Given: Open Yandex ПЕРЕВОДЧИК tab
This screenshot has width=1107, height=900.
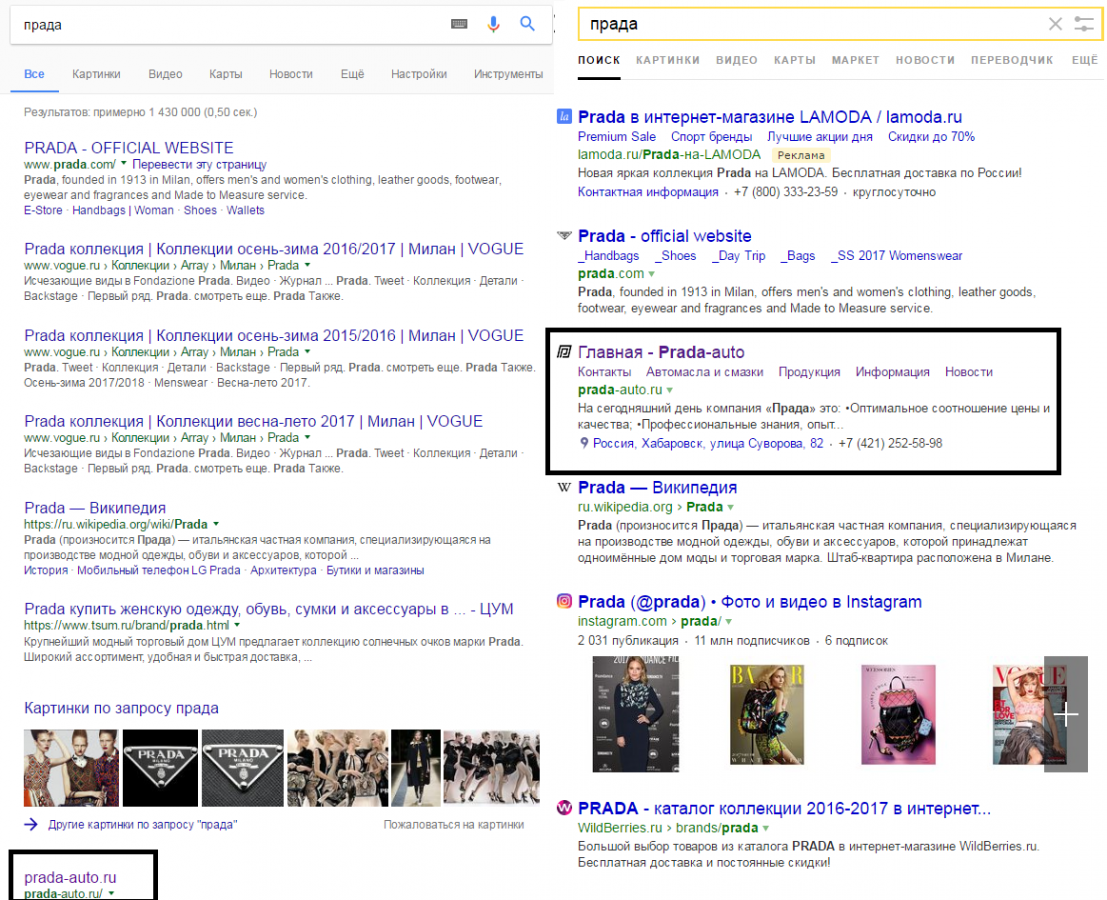Looking at the screenshot, I should [1012, 61].
